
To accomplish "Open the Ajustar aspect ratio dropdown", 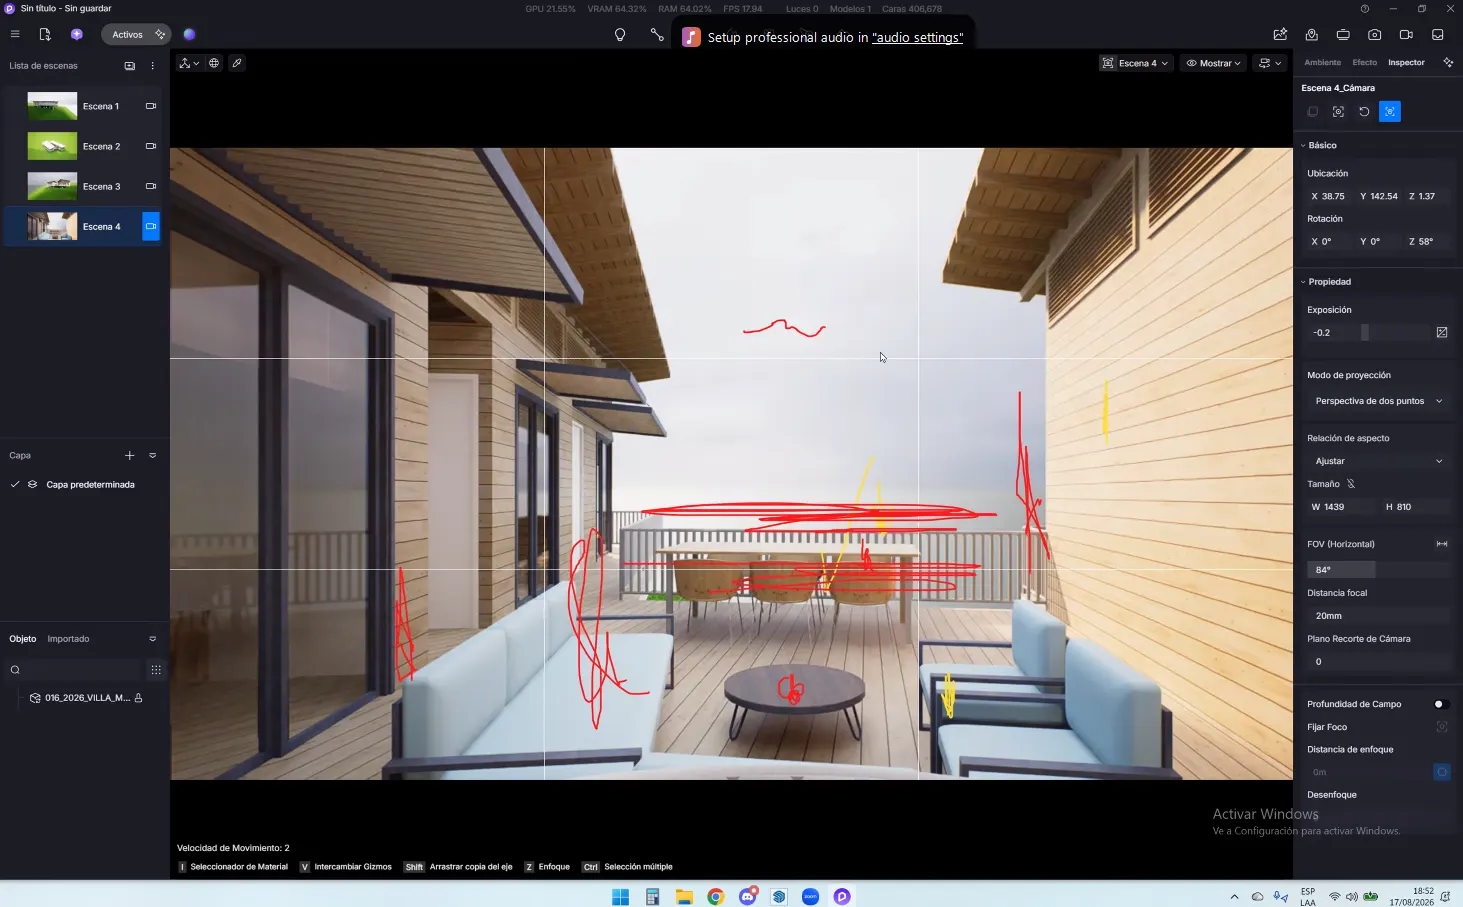I will click(x=1378, y=461).
